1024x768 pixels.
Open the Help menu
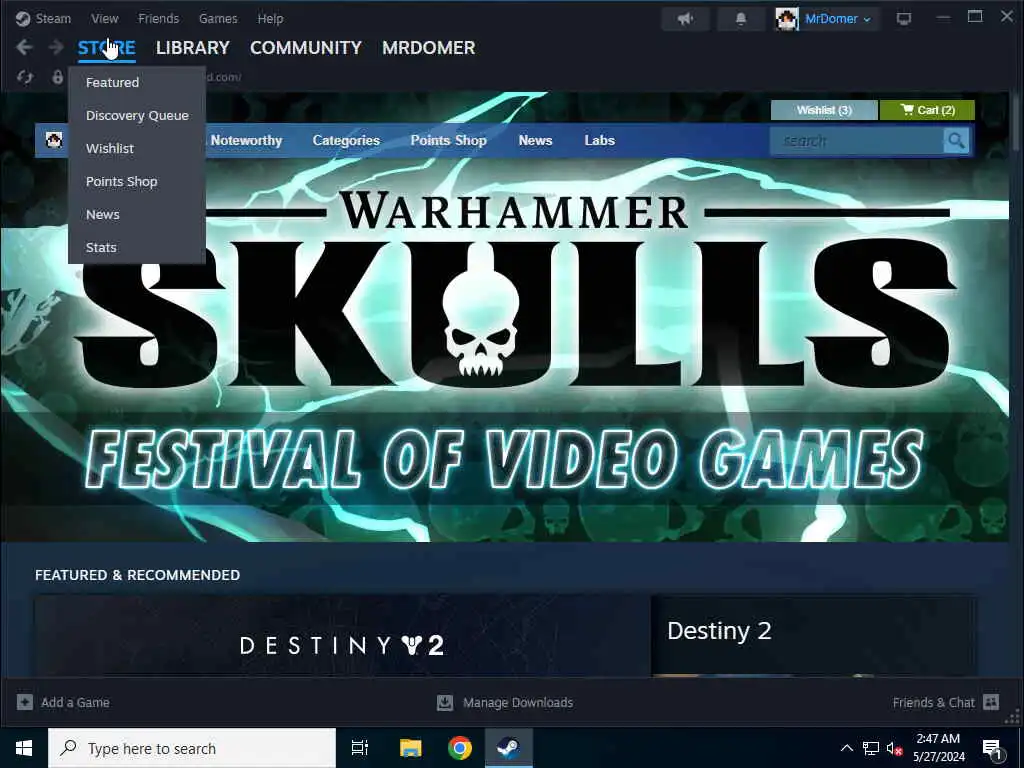270,18
